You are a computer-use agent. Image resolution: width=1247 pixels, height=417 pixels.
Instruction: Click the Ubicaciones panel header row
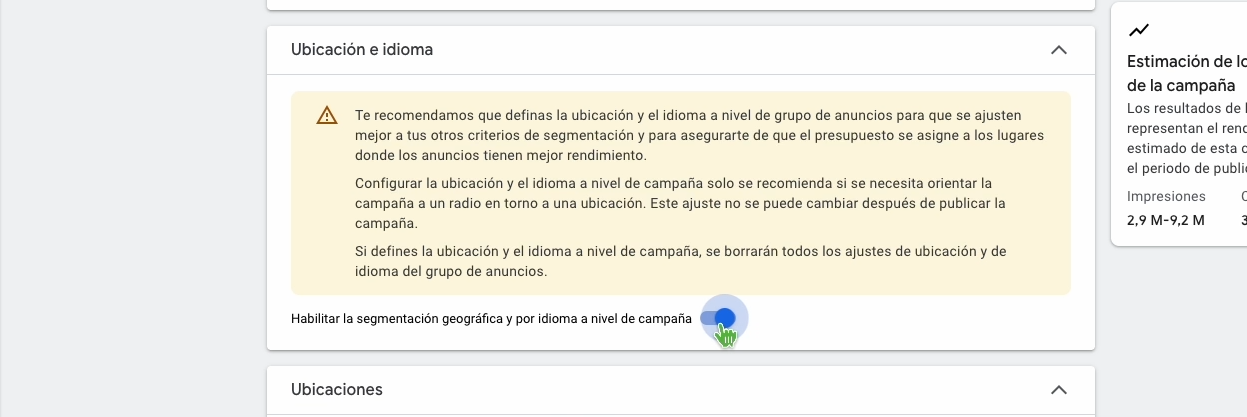click(681, 390)
